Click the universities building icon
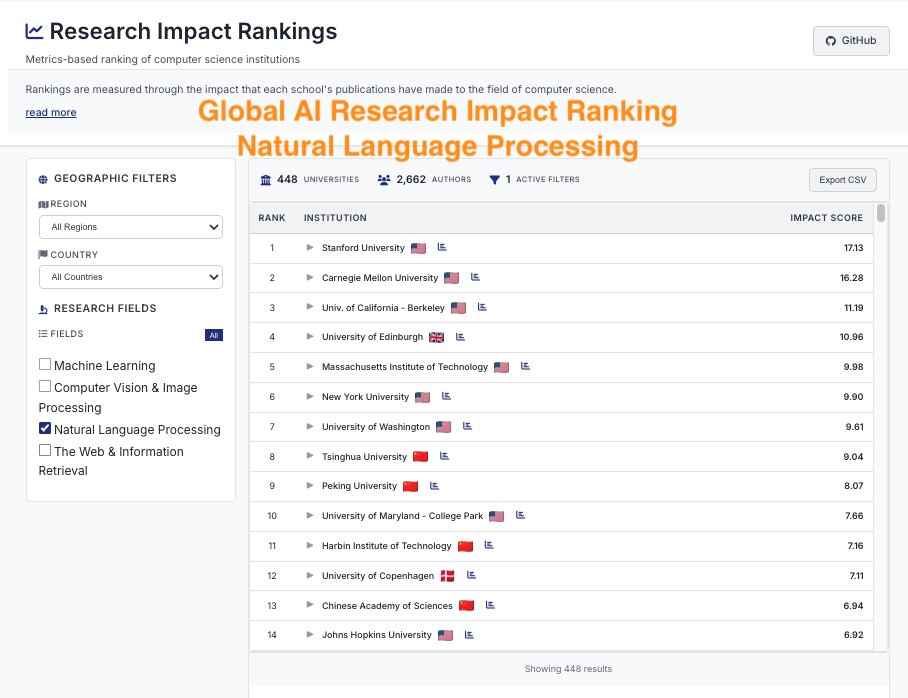 coord(266,180)
